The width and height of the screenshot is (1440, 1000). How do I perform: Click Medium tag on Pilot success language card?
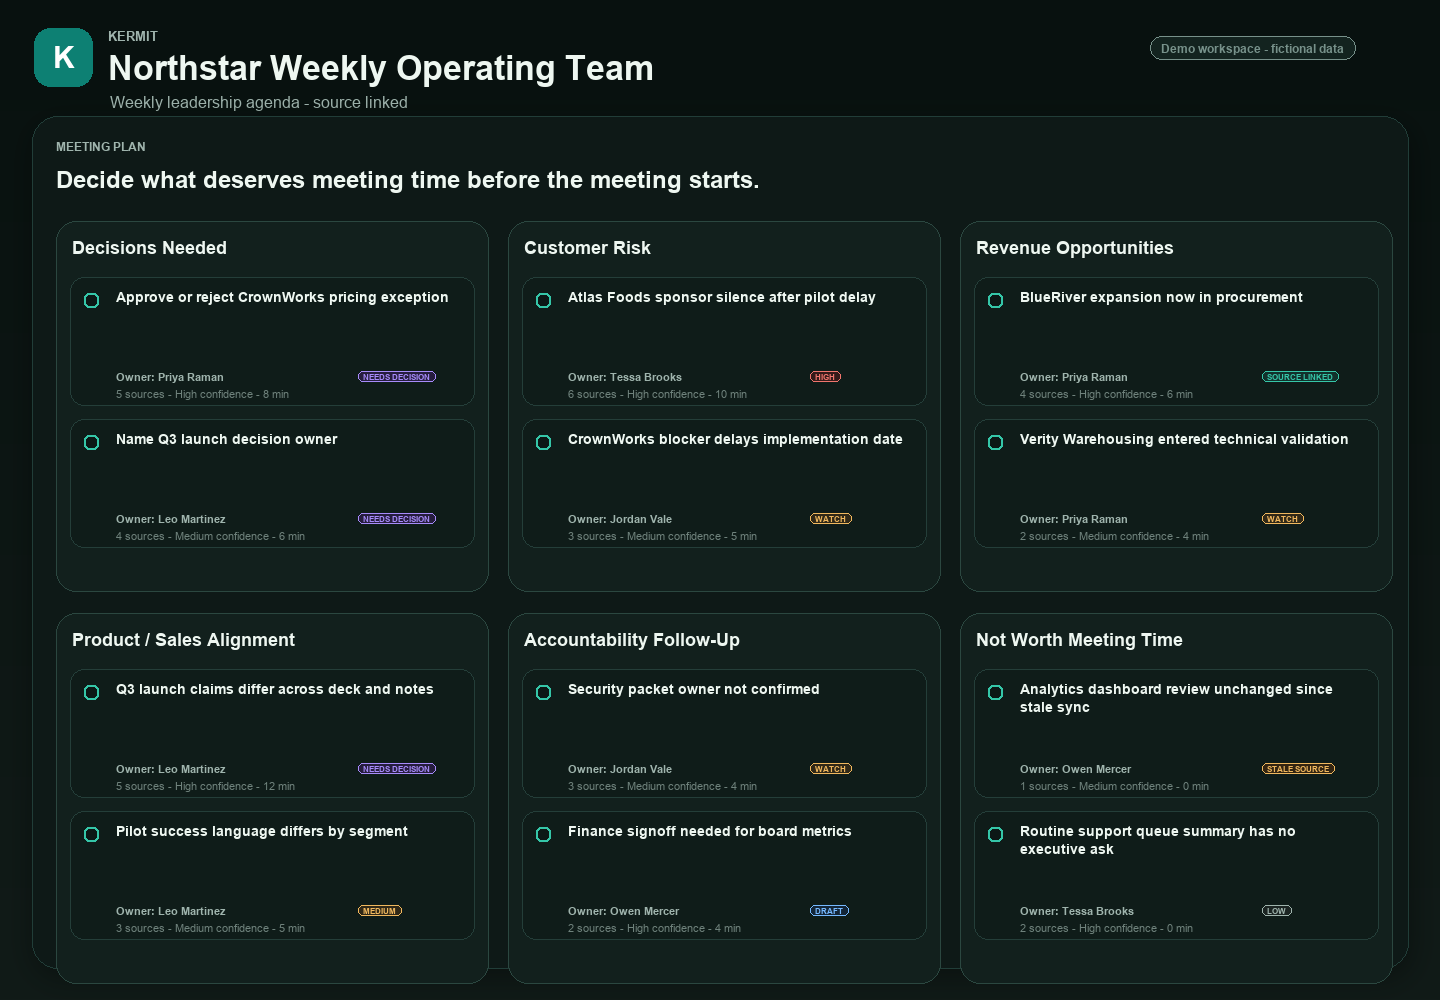380,911
